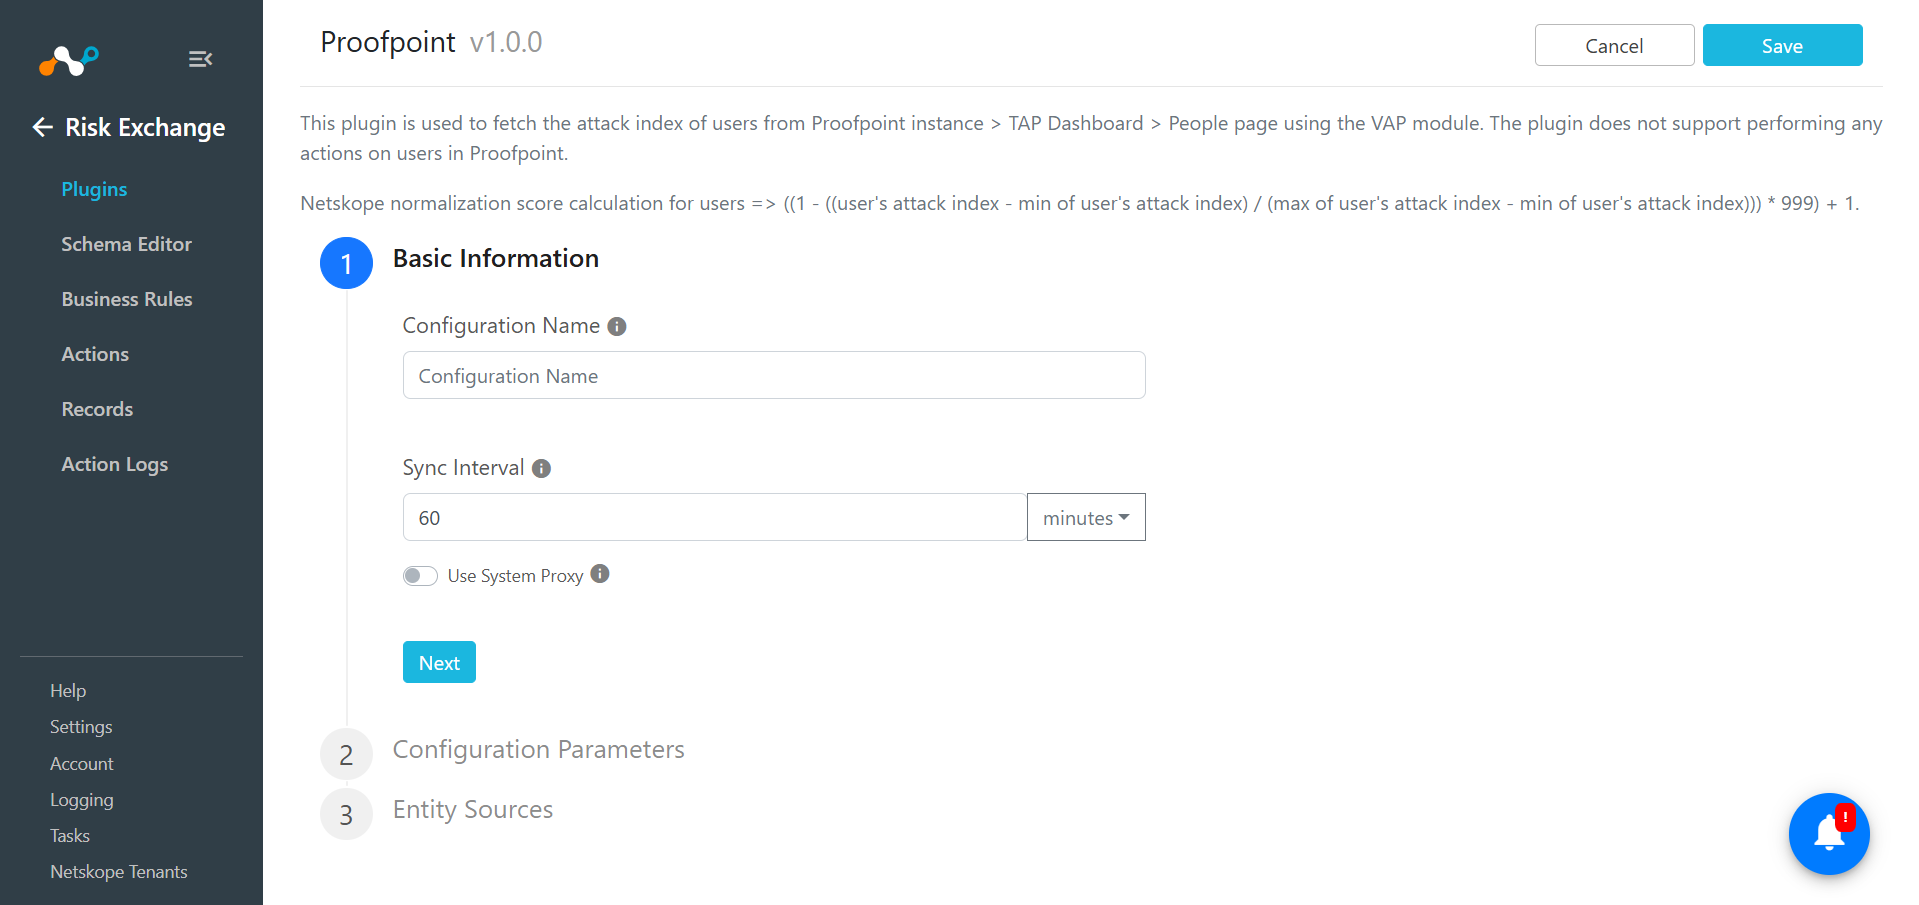Image resolution: width=1919 pixels, height=905 pixels.
Task: Enable the Use System Proxy toggle
Action: [x=420, y=576]
